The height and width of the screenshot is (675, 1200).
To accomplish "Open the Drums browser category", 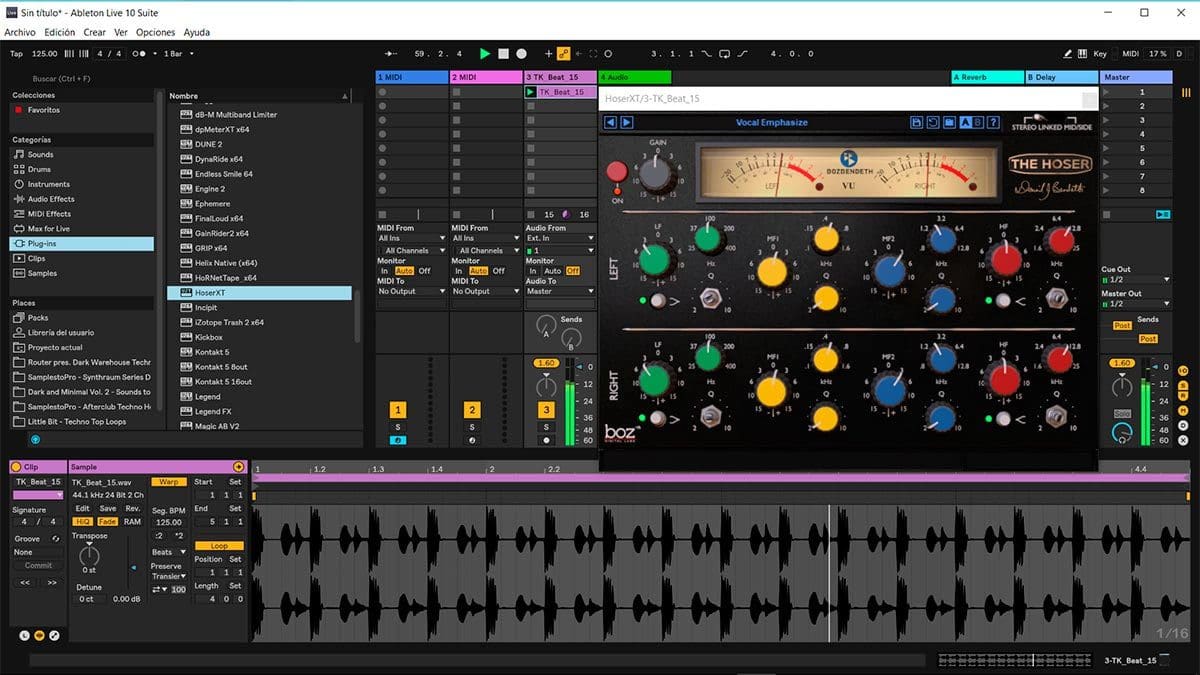I will (x=39, y=169).
